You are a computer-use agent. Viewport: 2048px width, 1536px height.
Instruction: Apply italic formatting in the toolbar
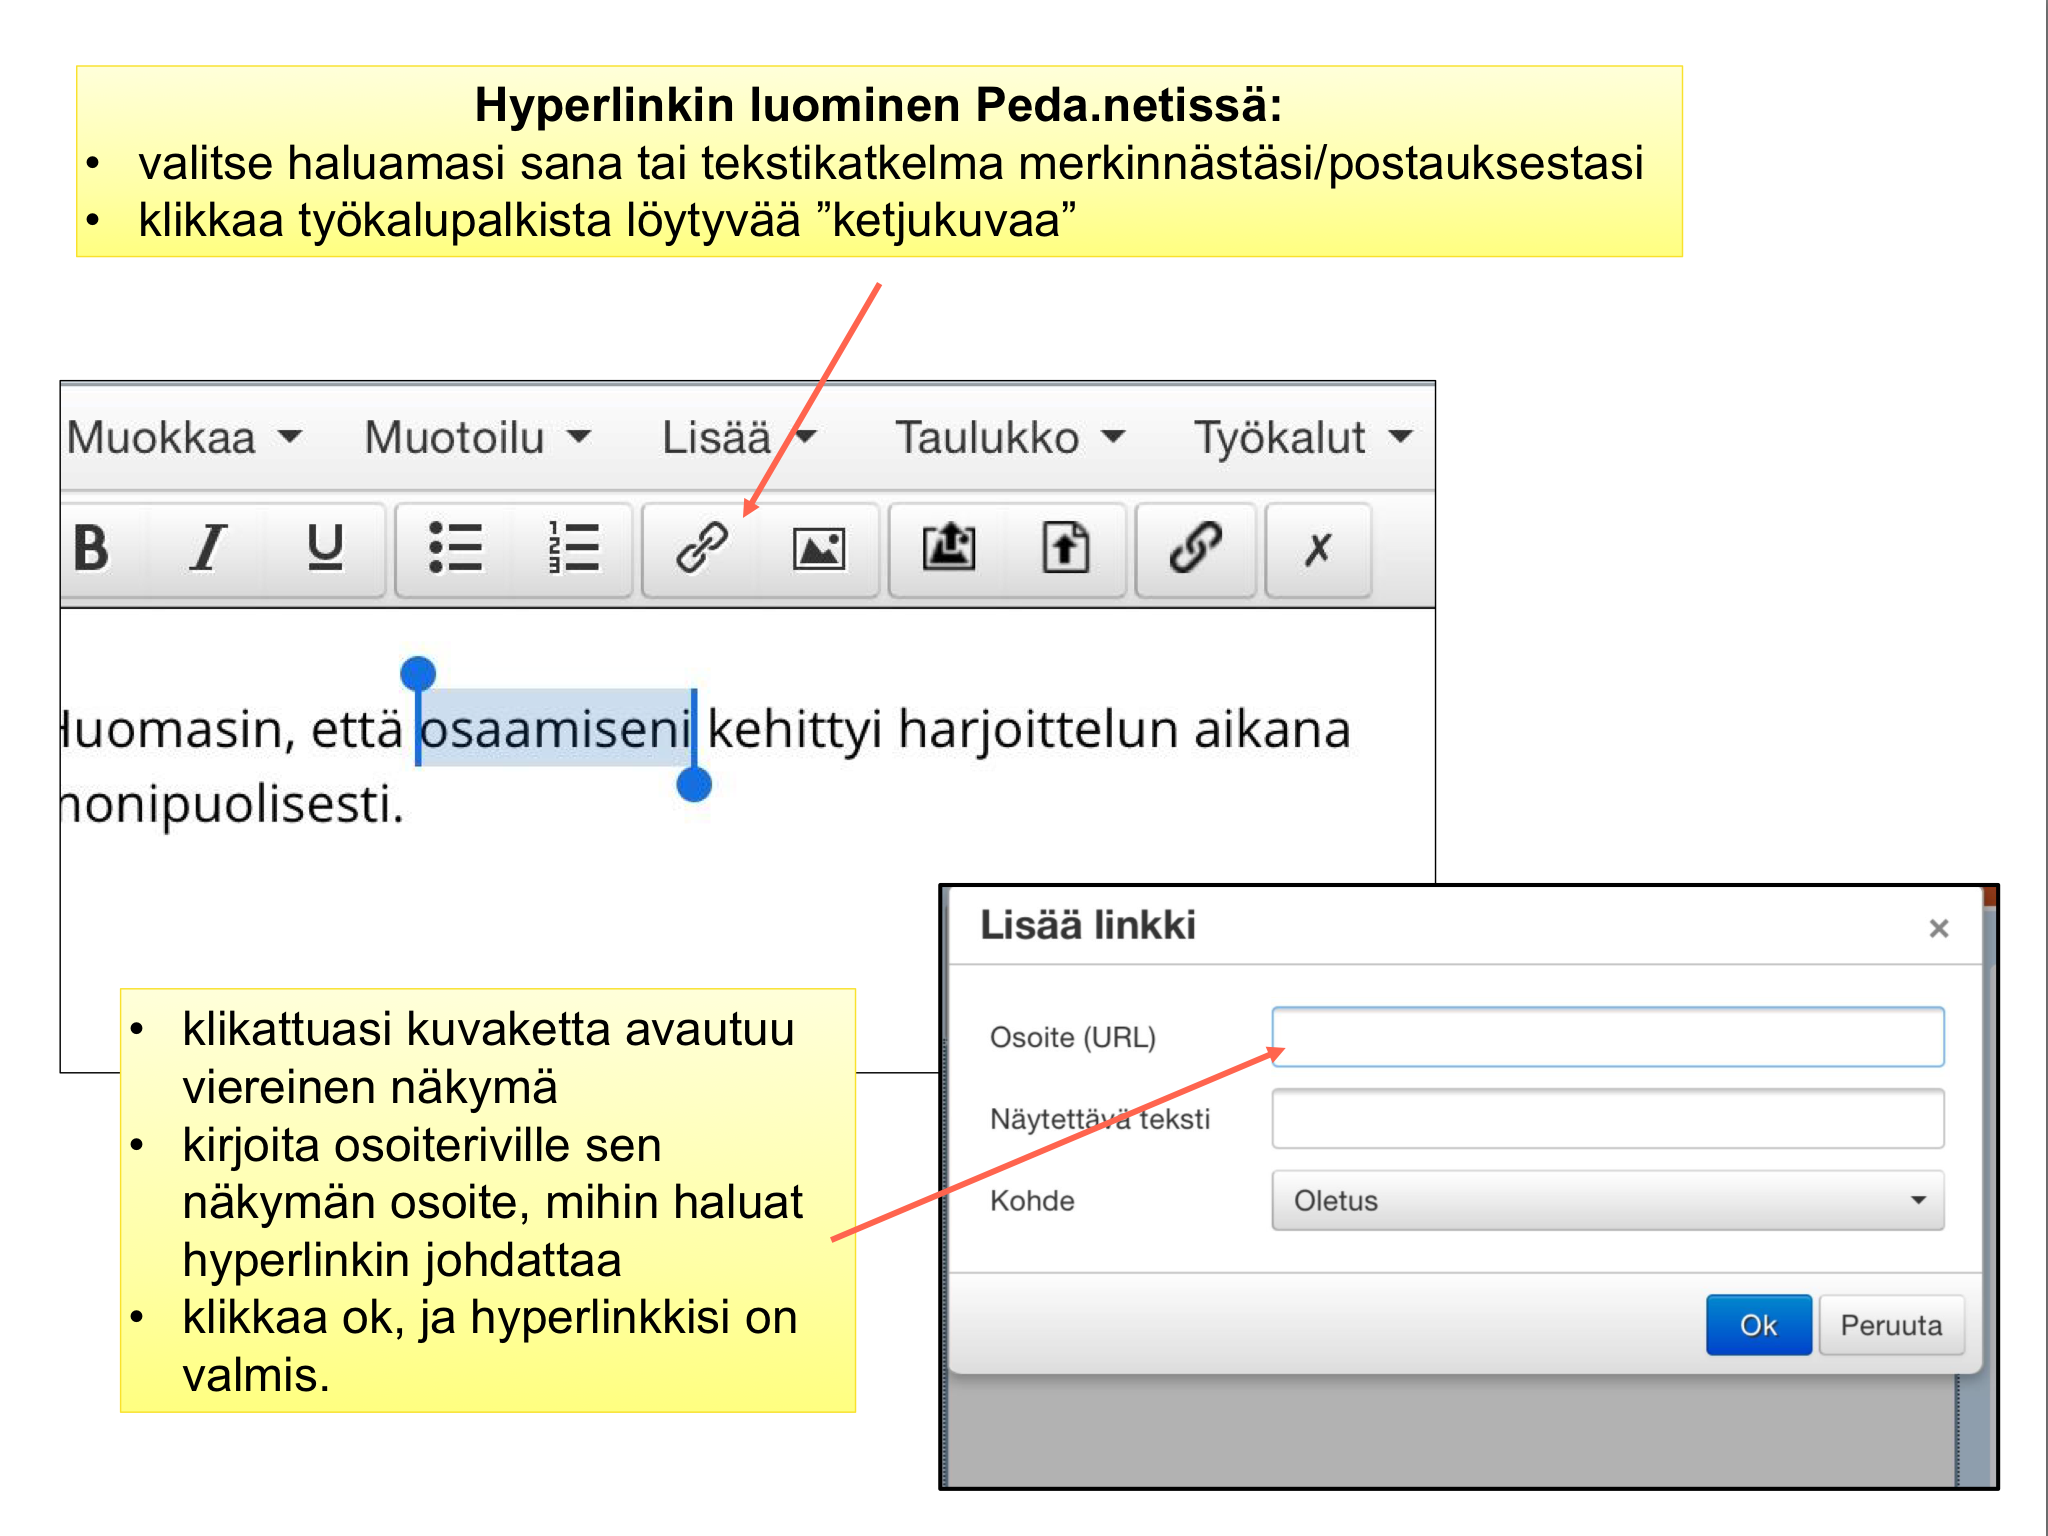click(x=208, y=548)
